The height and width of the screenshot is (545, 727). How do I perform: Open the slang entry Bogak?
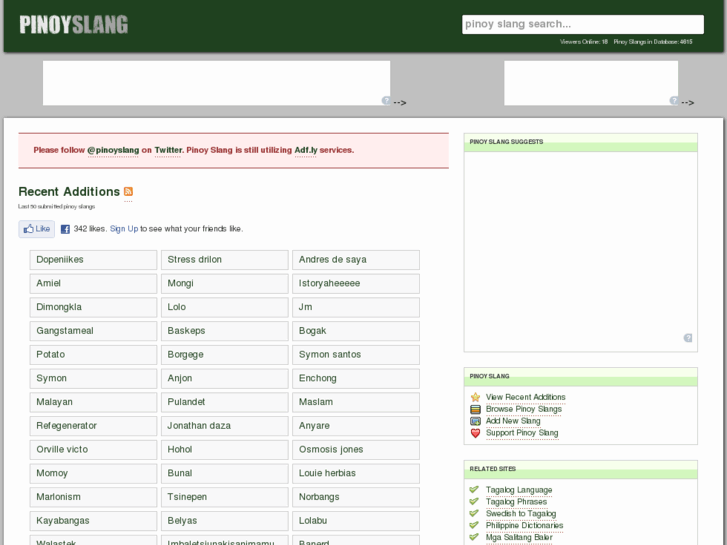[356, 331]
